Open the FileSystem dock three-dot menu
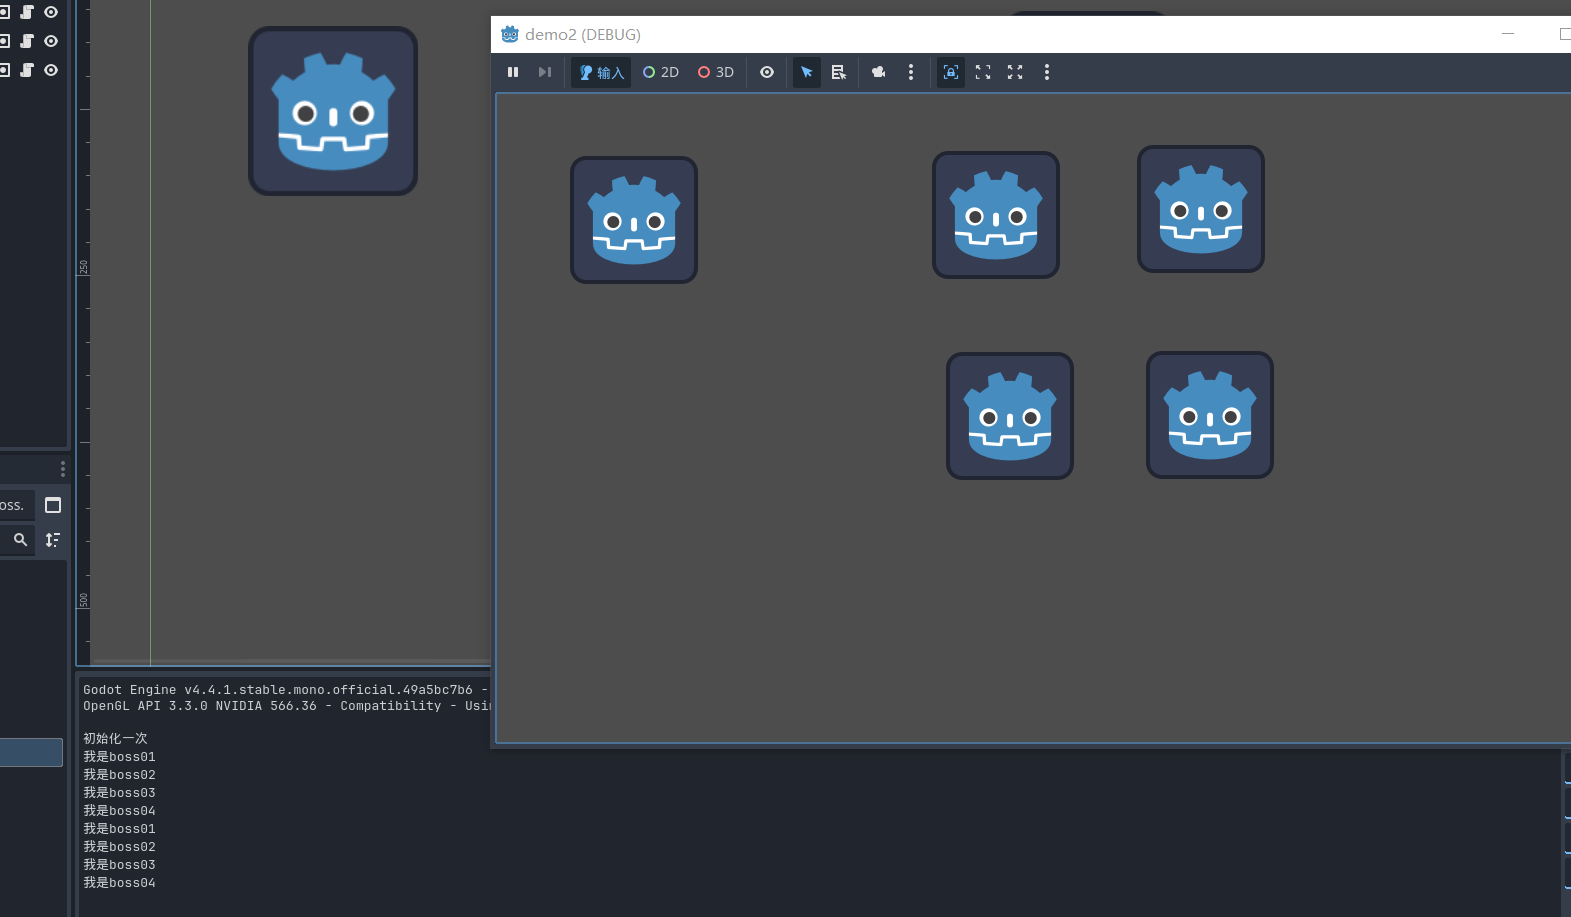This screenshot has height=917, width=1571. tap(62, 469)
